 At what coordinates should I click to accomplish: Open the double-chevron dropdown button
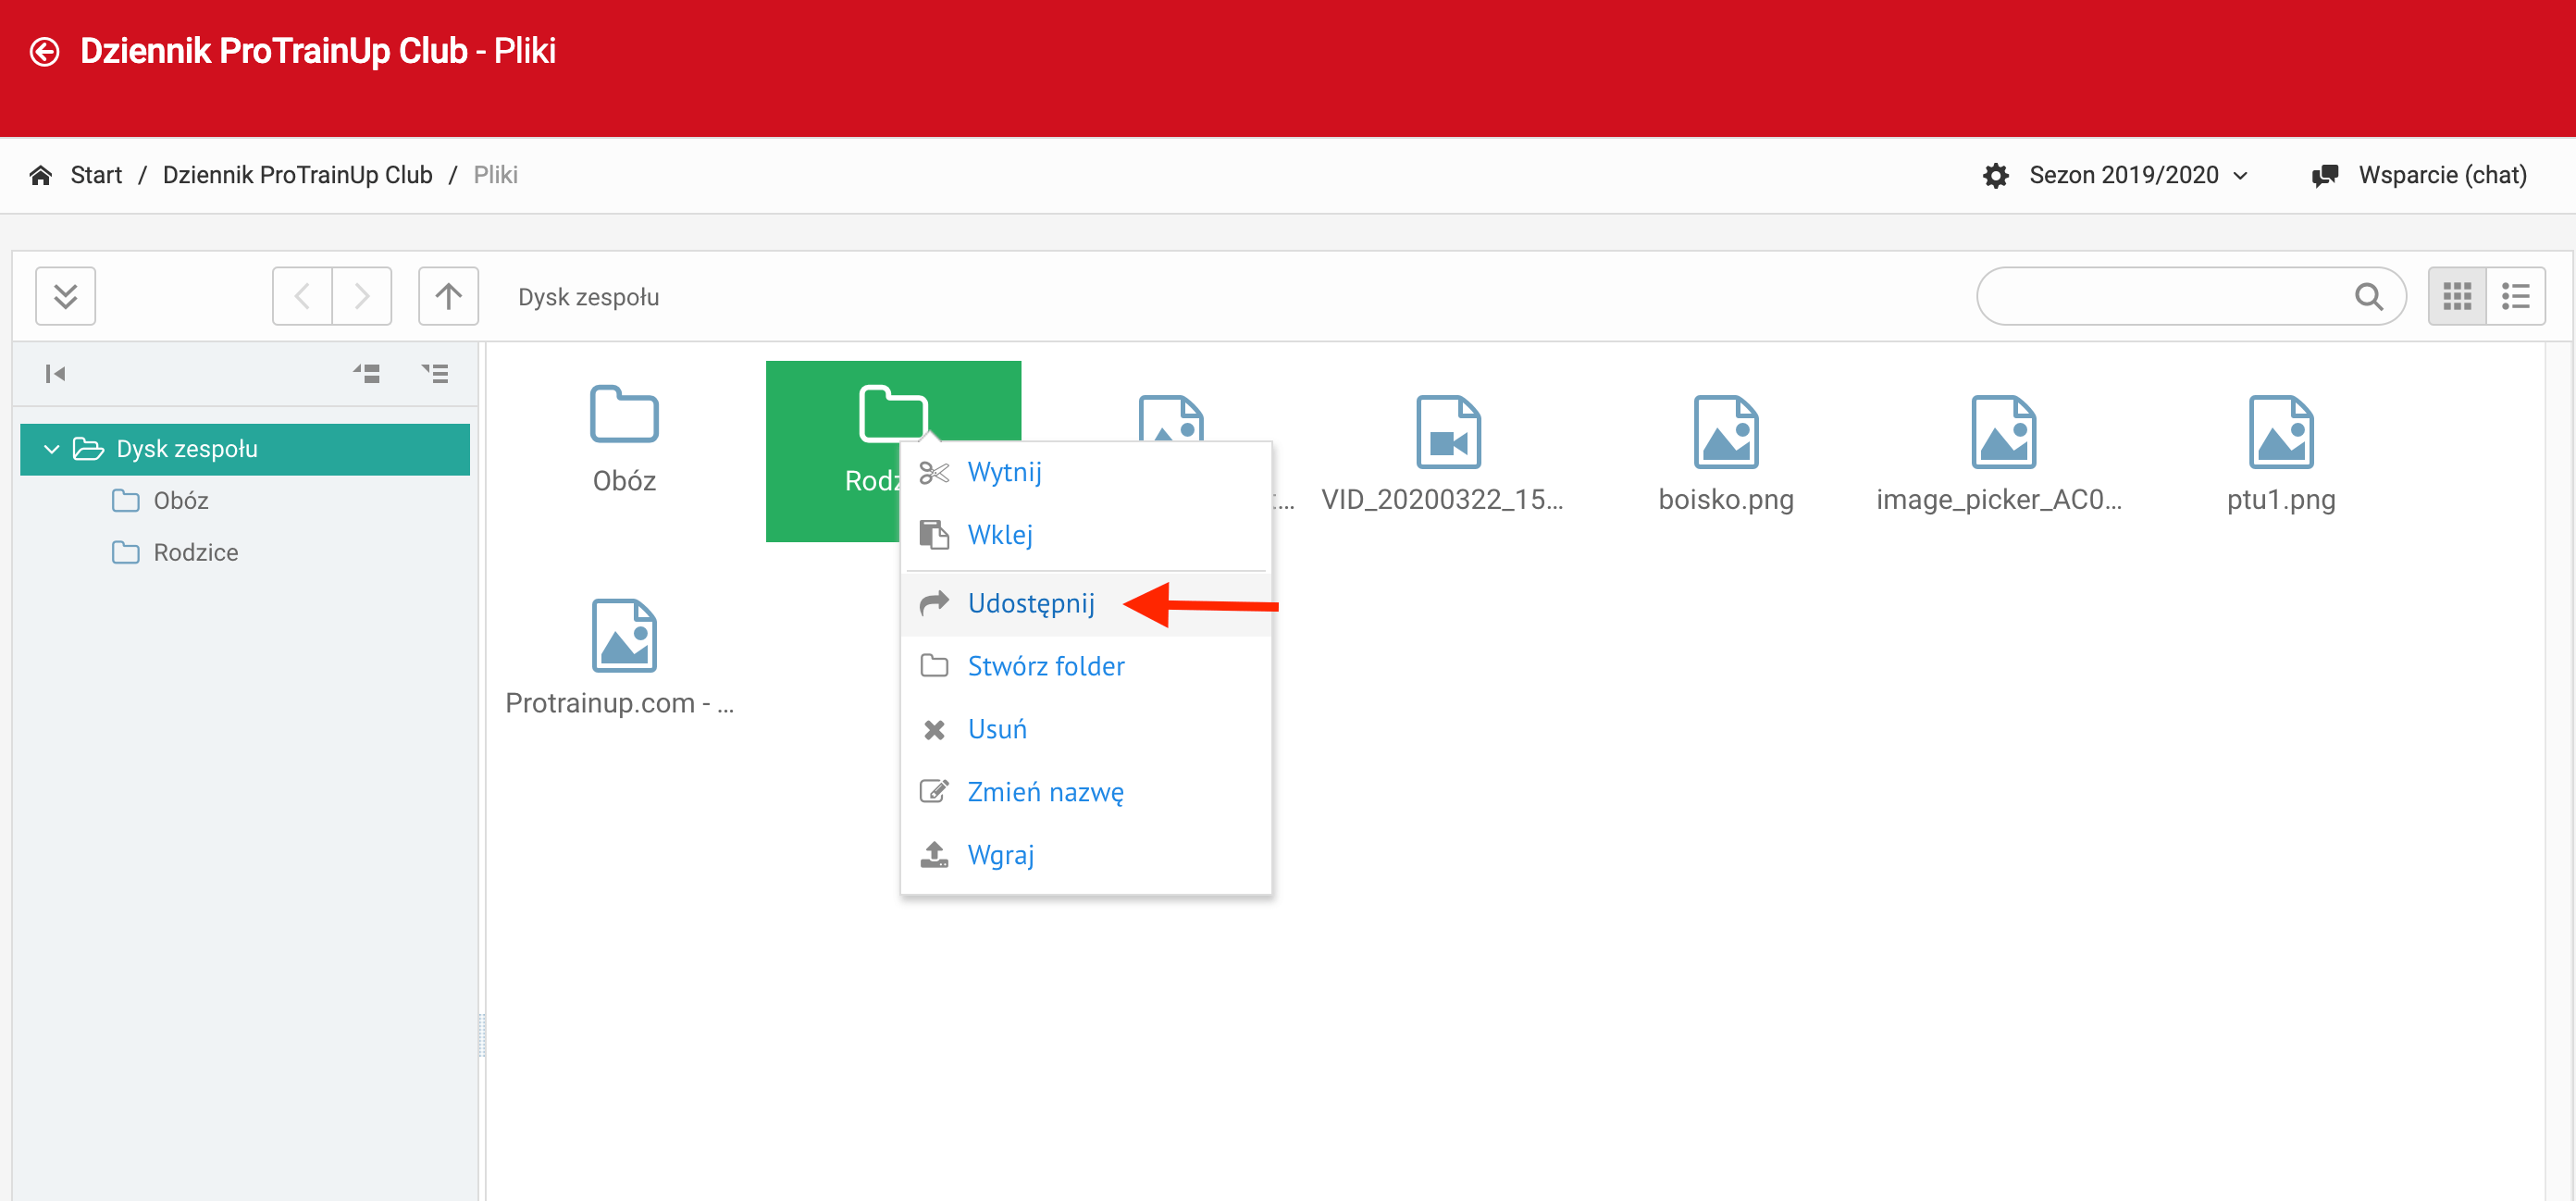click(x=66, y=296)
